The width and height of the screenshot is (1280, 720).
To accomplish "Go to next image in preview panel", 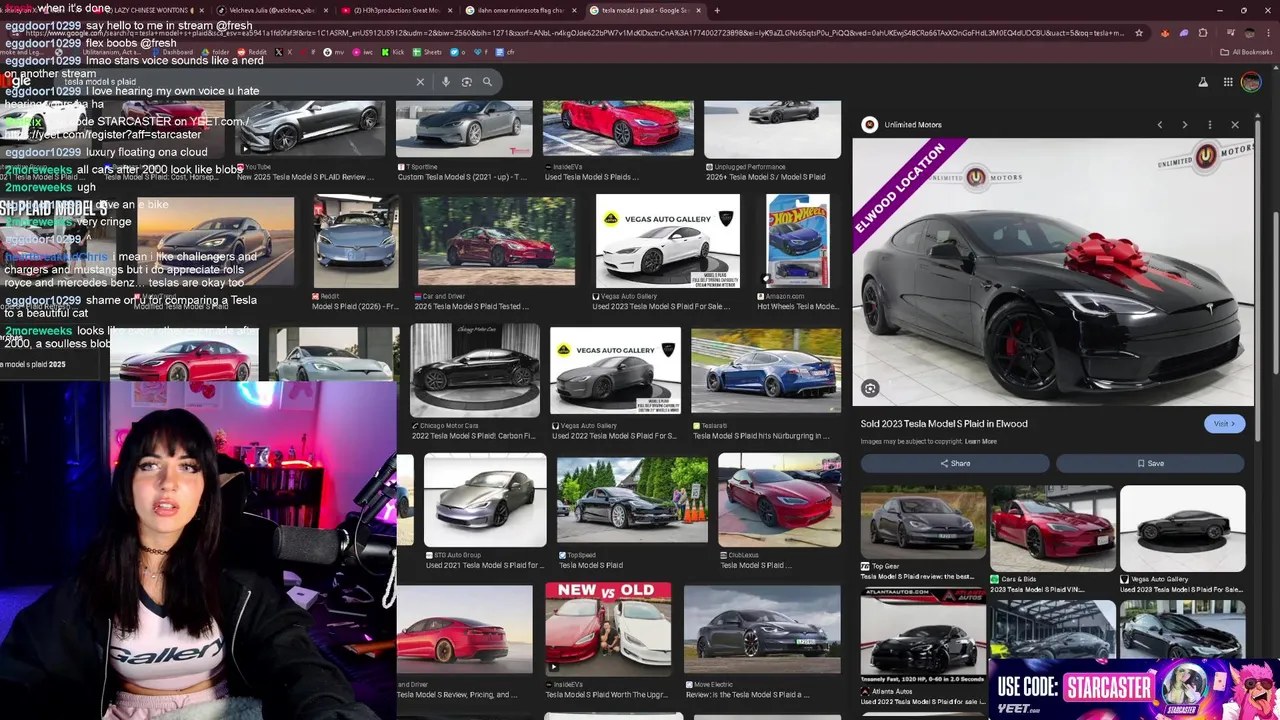I will click(x=1185, y=125).
